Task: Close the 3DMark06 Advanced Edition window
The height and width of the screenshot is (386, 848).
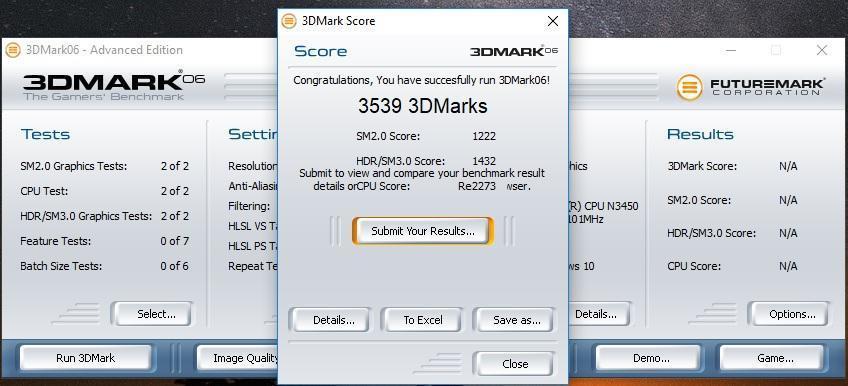Action: (822, 50)
